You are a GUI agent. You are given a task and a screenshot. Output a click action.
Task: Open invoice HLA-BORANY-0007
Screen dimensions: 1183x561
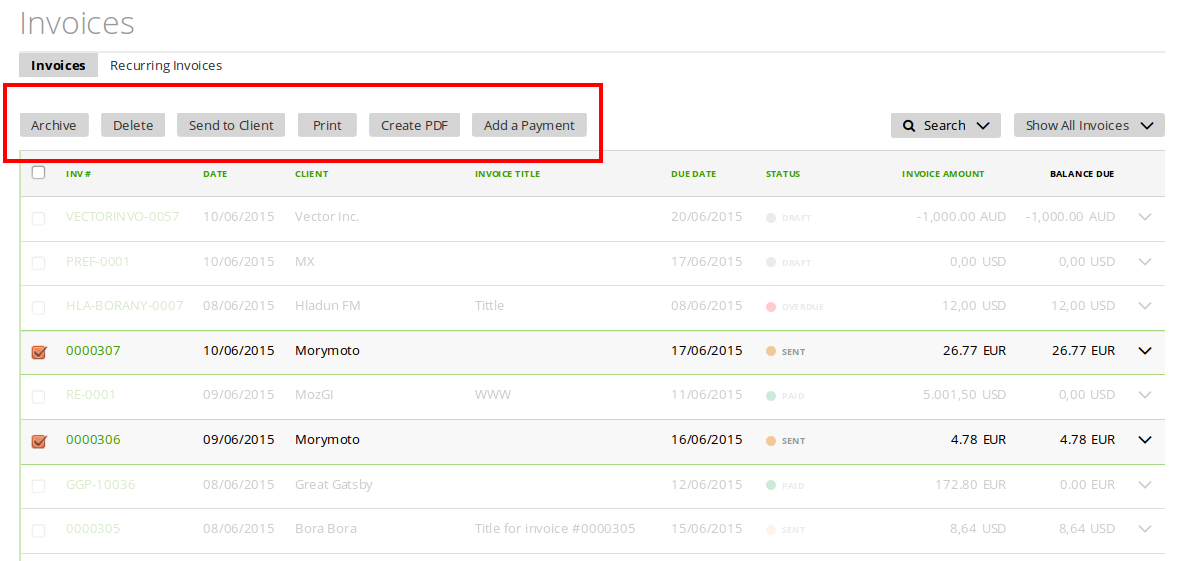tap(124, 305)
